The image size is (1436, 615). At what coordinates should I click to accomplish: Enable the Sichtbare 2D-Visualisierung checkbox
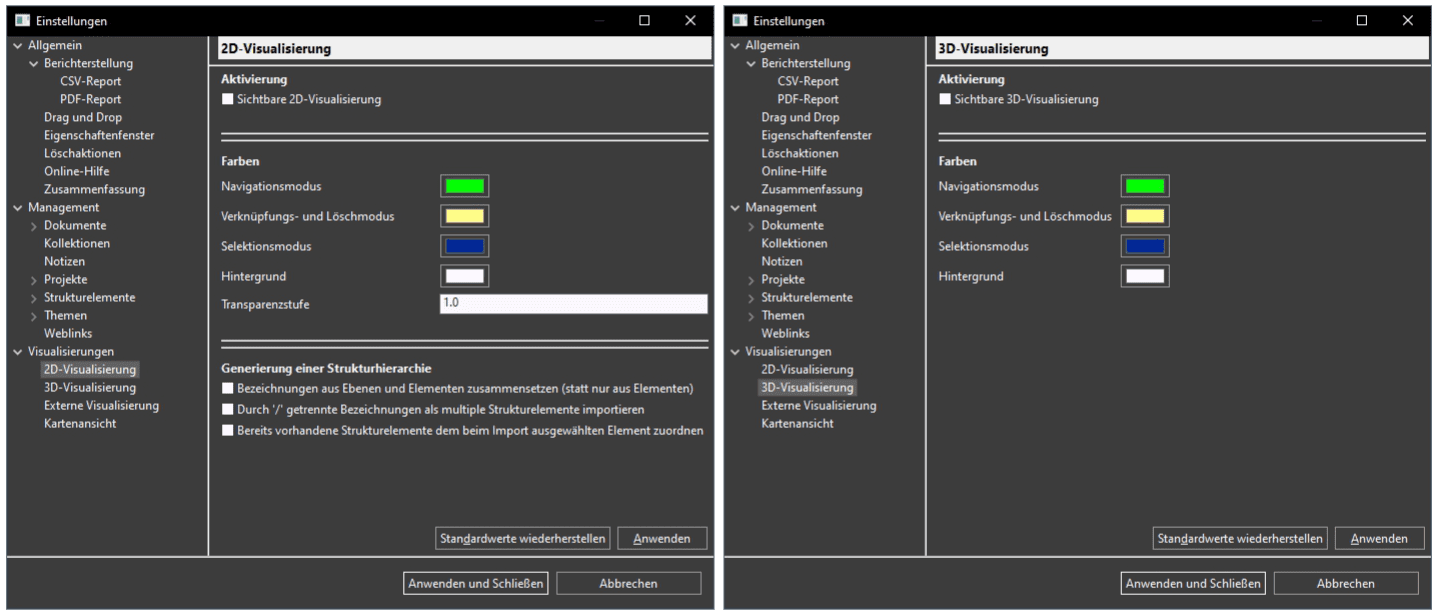(228, 100)
